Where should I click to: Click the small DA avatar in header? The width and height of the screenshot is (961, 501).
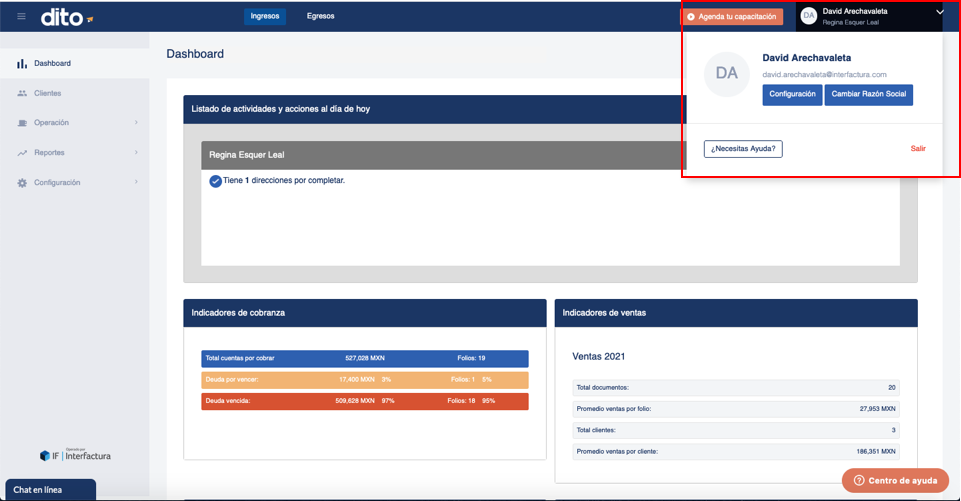tap(809, 16)
